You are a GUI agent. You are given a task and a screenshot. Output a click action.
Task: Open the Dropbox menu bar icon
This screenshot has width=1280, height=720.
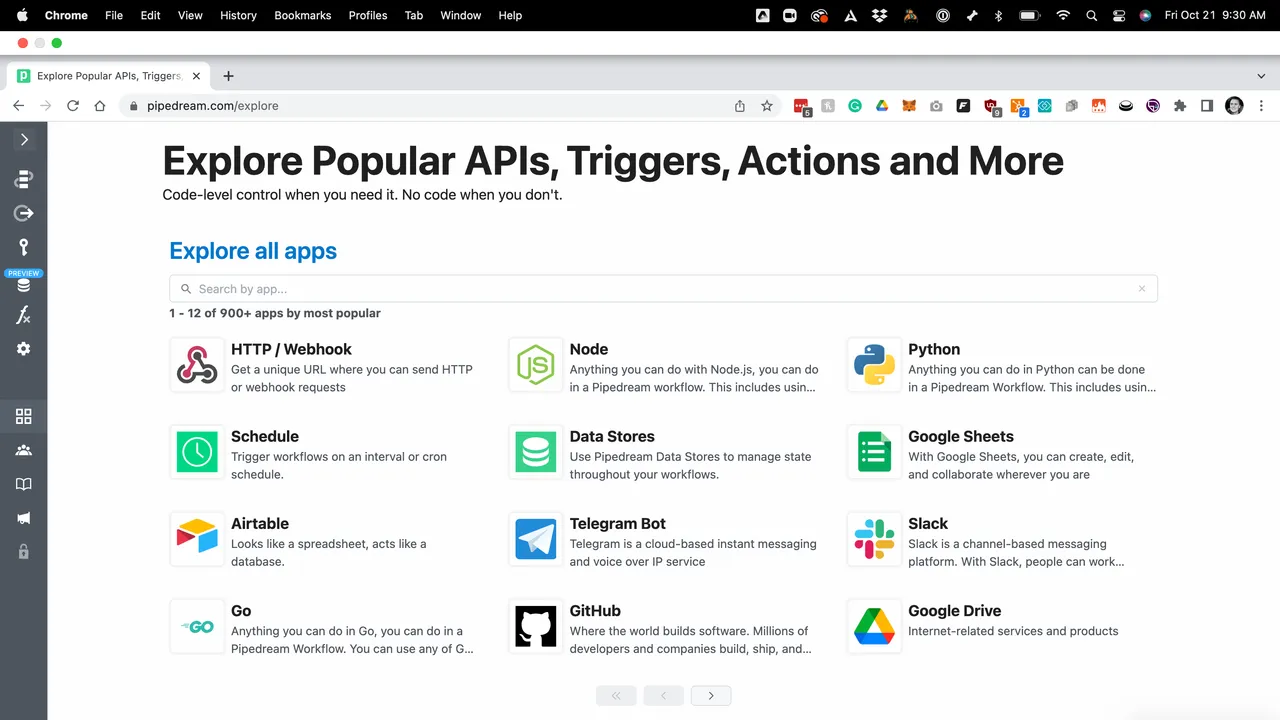coord(879,15)
